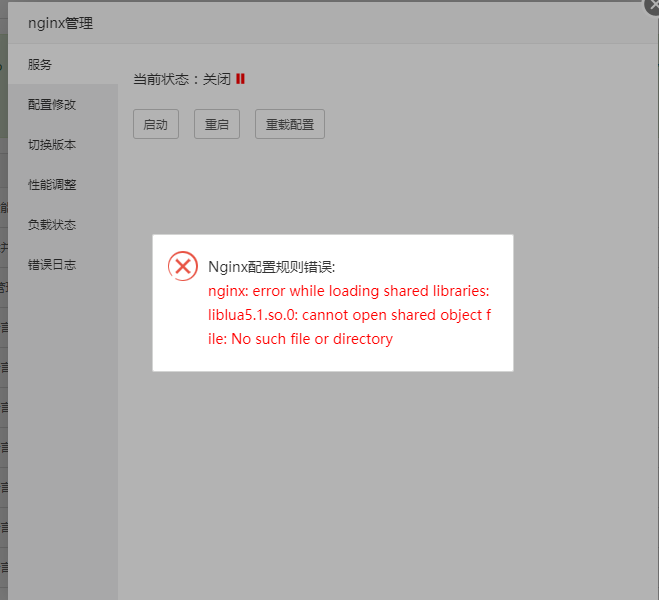The width and height of the screenshot is (659, 600).
Task: Click the liblua5.1.so.0 error message line
Action: (349, 315)
